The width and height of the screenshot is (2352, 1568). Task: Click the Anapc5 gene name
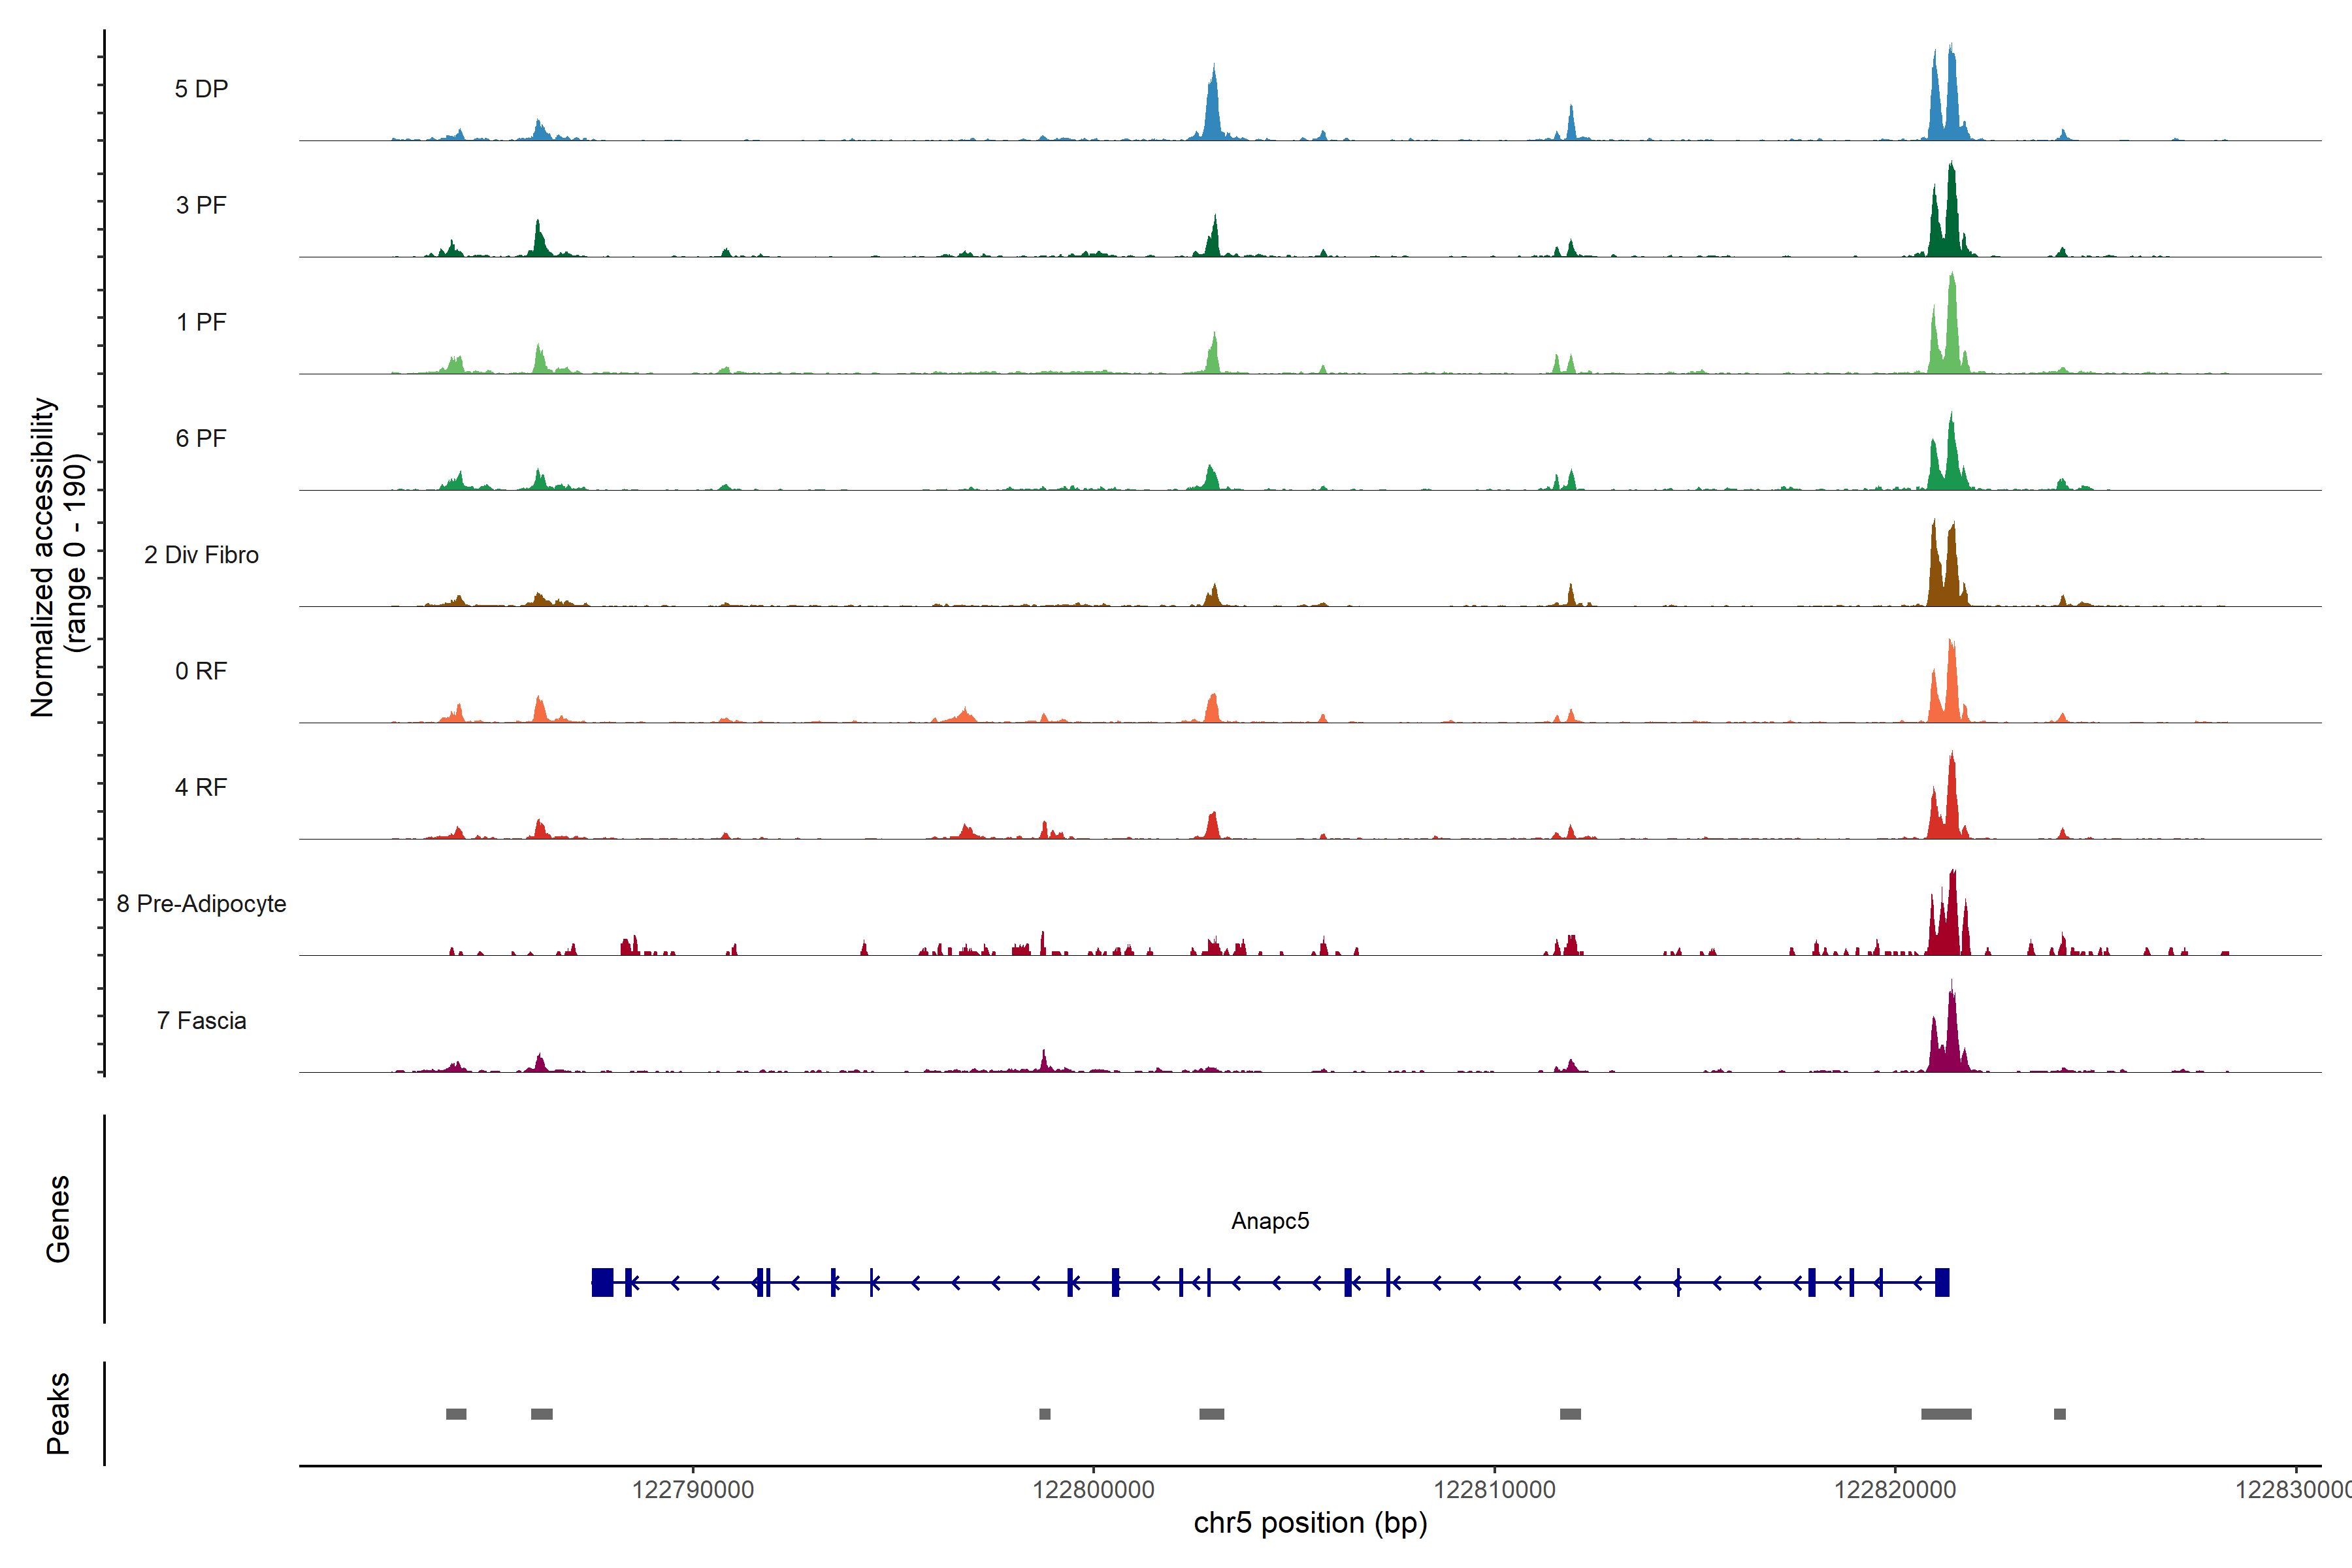pos(1269,1221)
